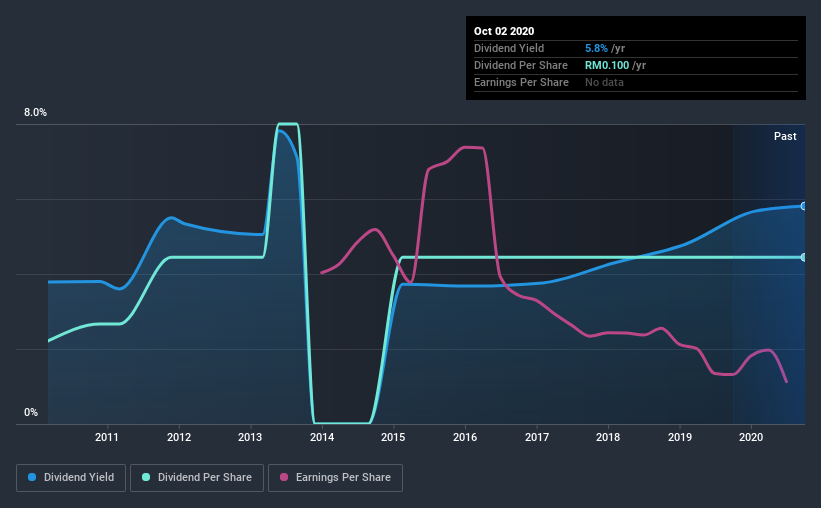Viewport: 821px width, 508px height.
Task: Select the 2019 label on time axis
Action: [x=680, y=437]
